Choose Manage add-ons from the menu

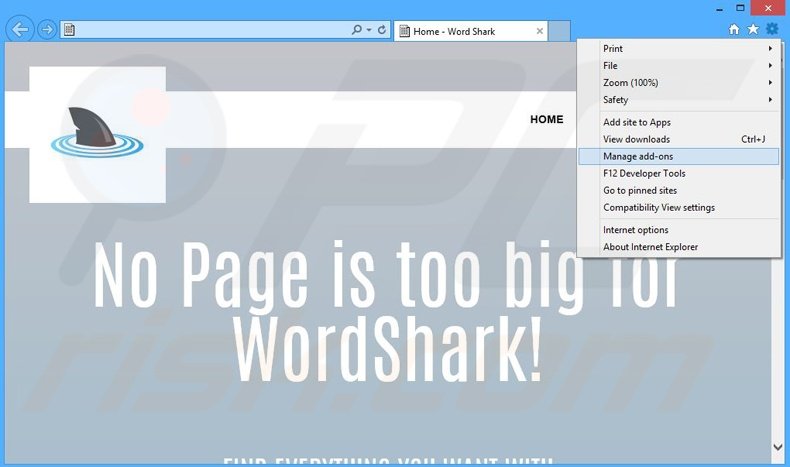[x=679, y=156]
